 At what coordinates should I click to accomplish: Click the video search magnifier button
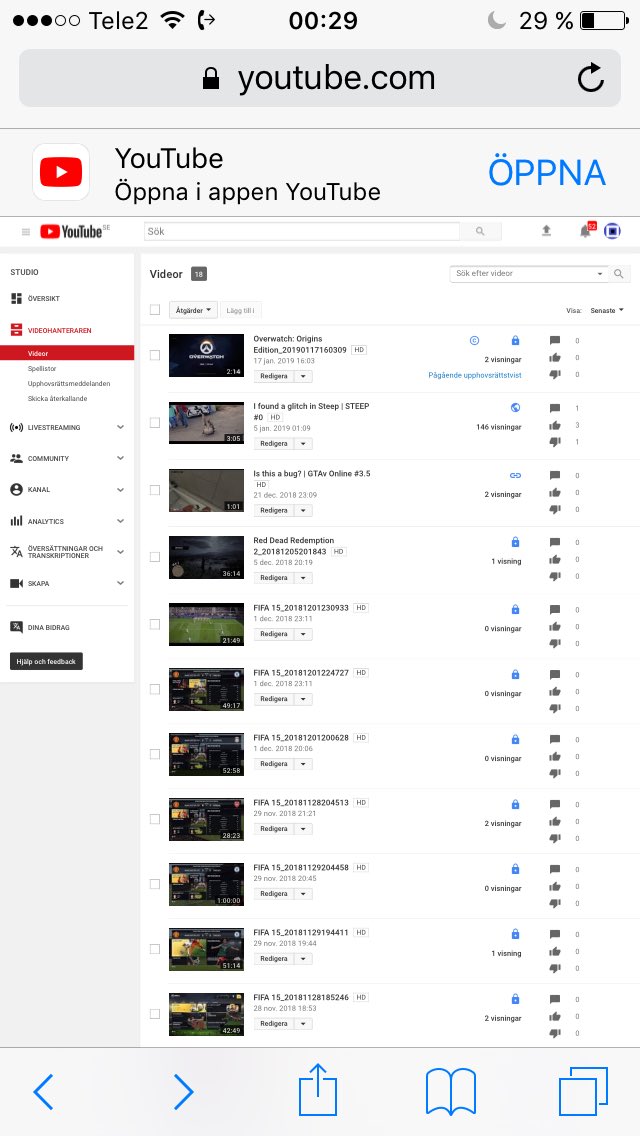click(619, 274)
